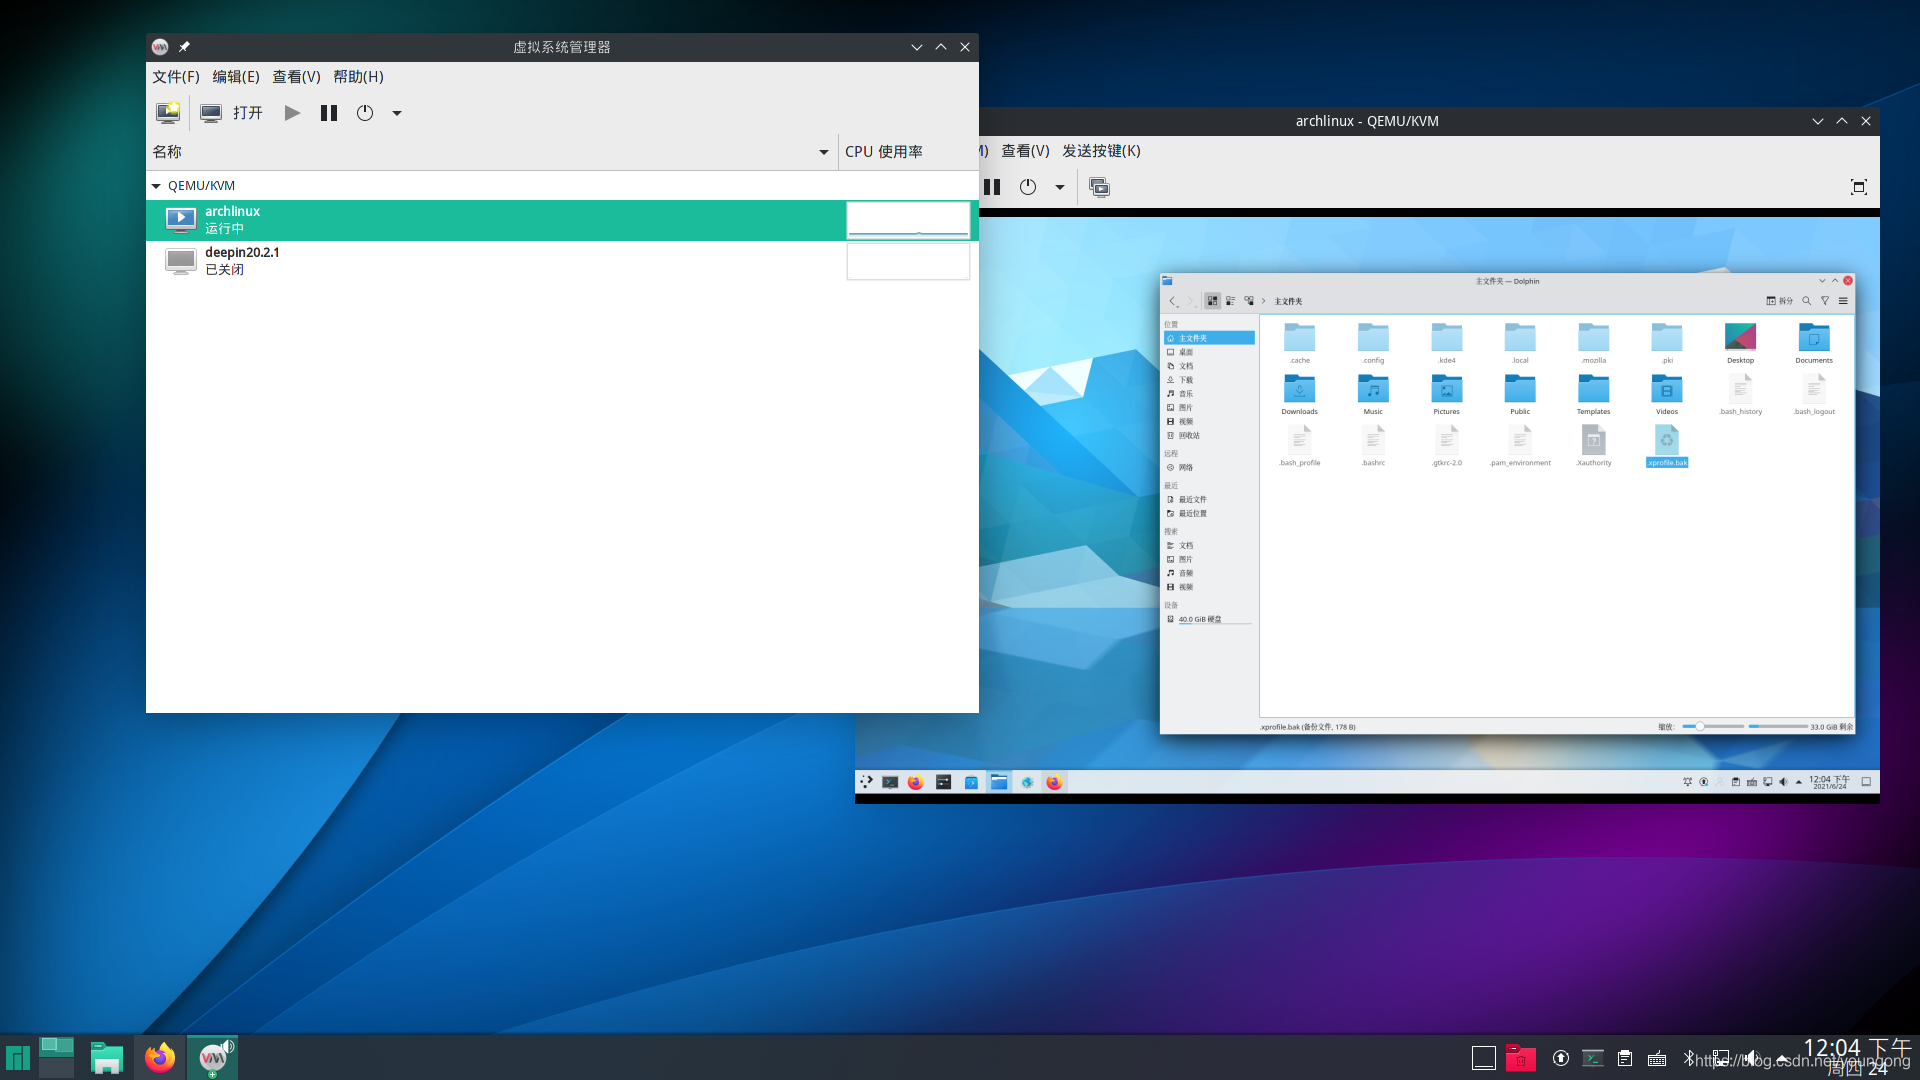Click the Firefox icon in the host taskbar
Image resolution: width=1920 pixels, height=1080 pixels.
158,1056
